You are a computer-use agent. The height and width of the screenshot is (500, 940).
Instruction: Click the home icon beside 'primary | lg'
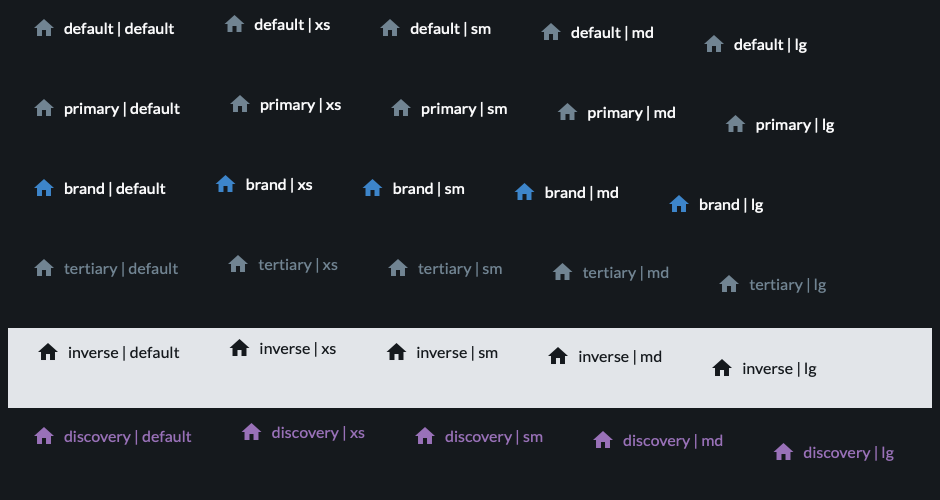pyautogui.click(x=735, y=125)
